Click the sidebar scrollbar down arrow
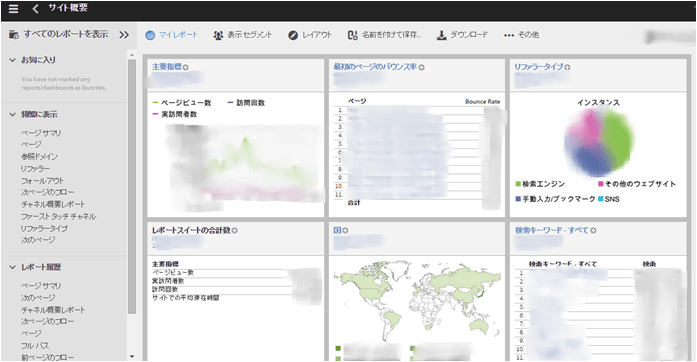697x362 pixels. [x=132, y=356]
